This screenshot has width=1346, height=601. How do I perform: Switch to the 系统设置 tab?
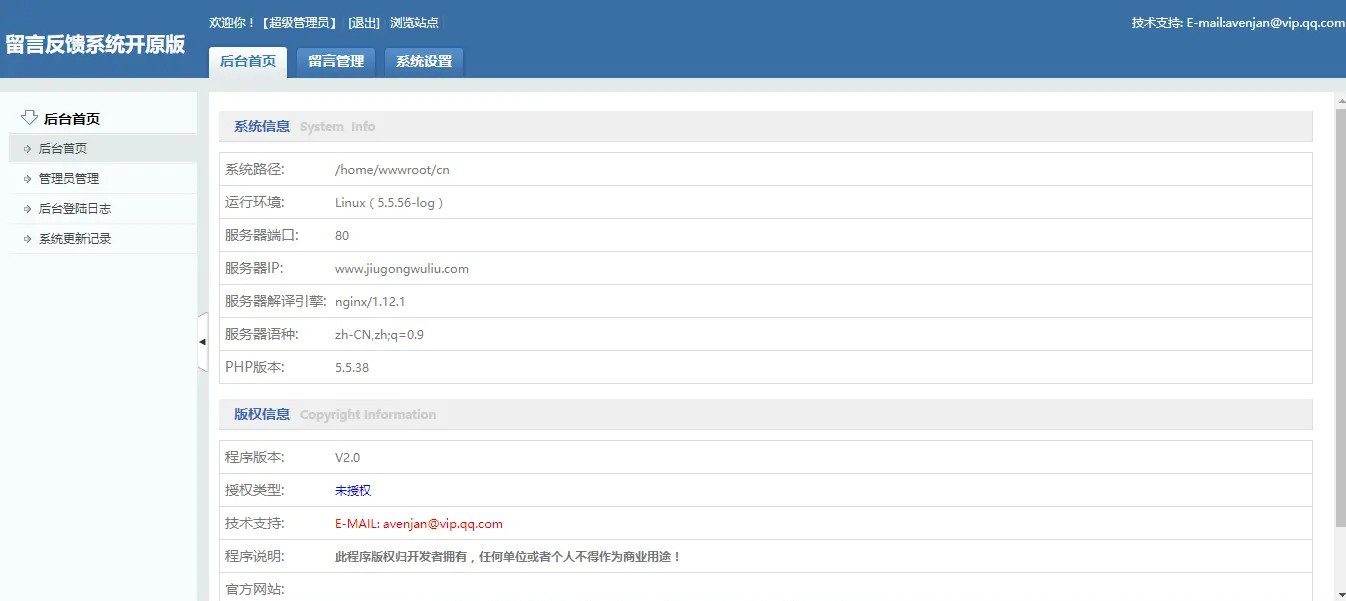coord(424,62)
